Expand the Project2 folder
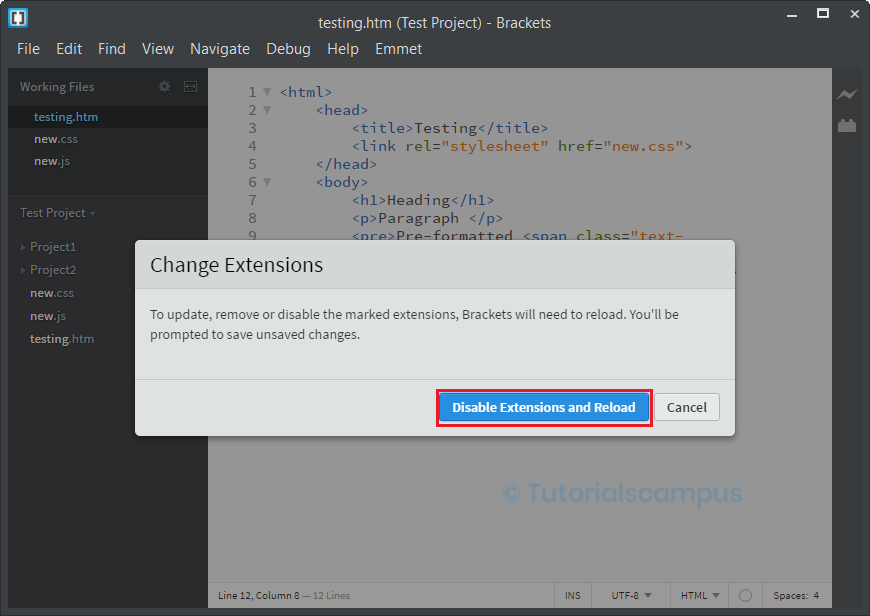Viewport: 870px width, 616px height. (23, 270)
